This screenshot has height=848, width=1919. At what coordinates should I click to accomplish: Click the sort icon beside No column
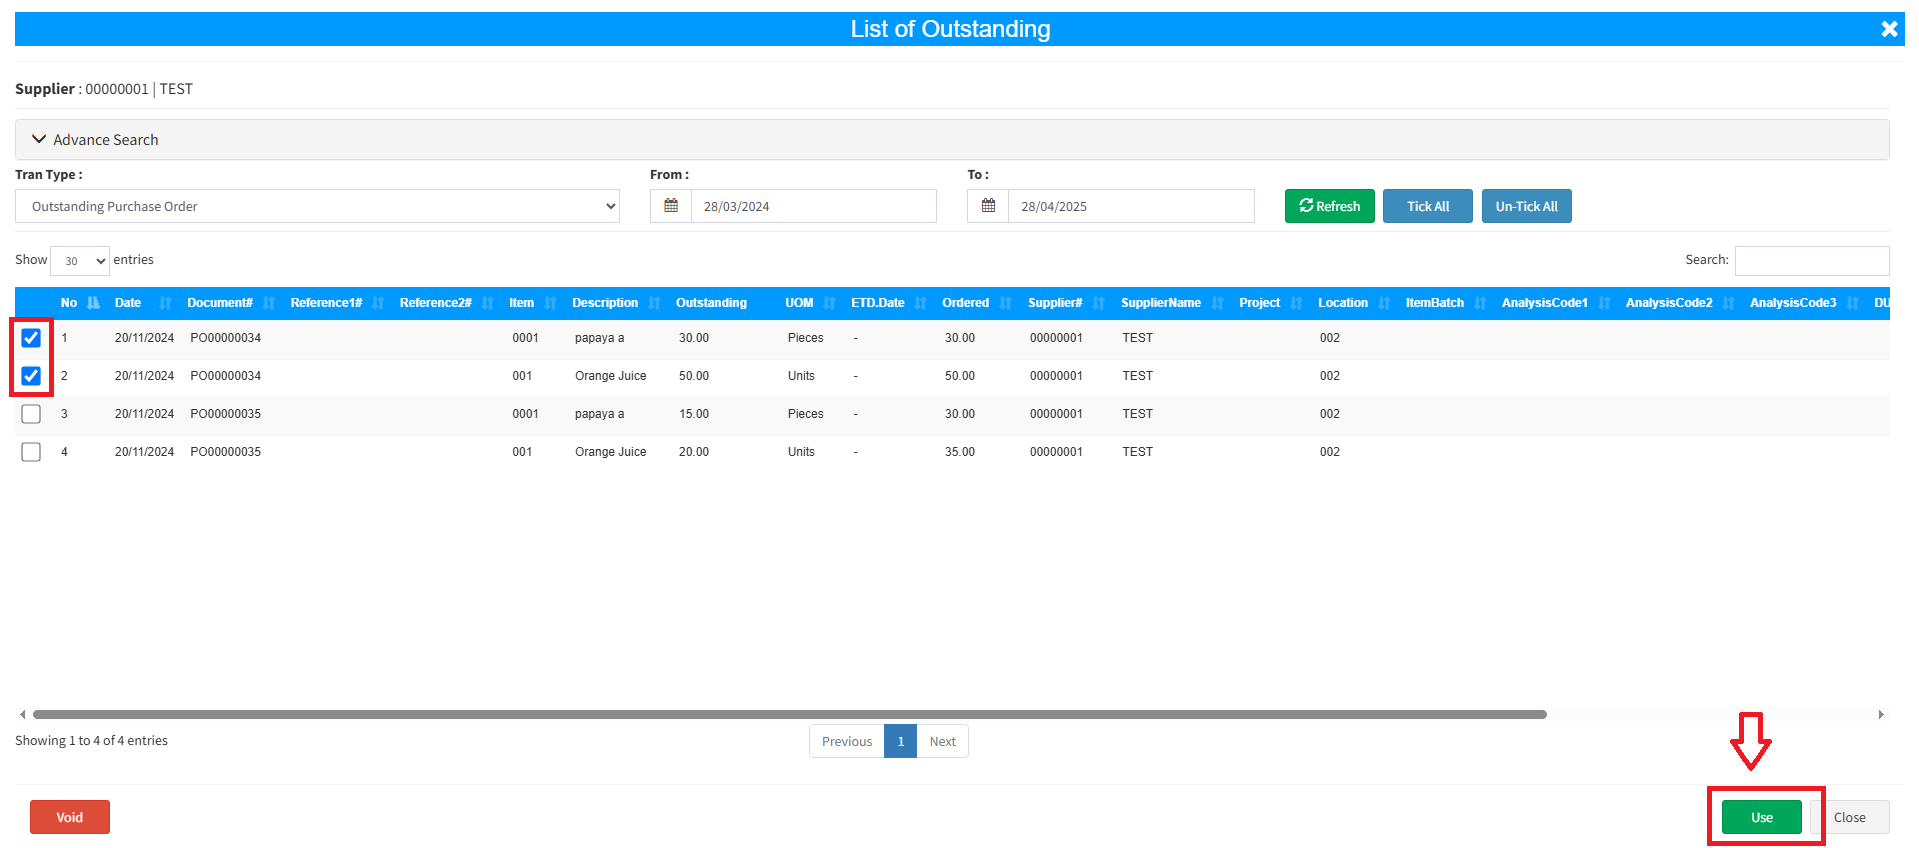pyautogui.click(x=94, y=303)
